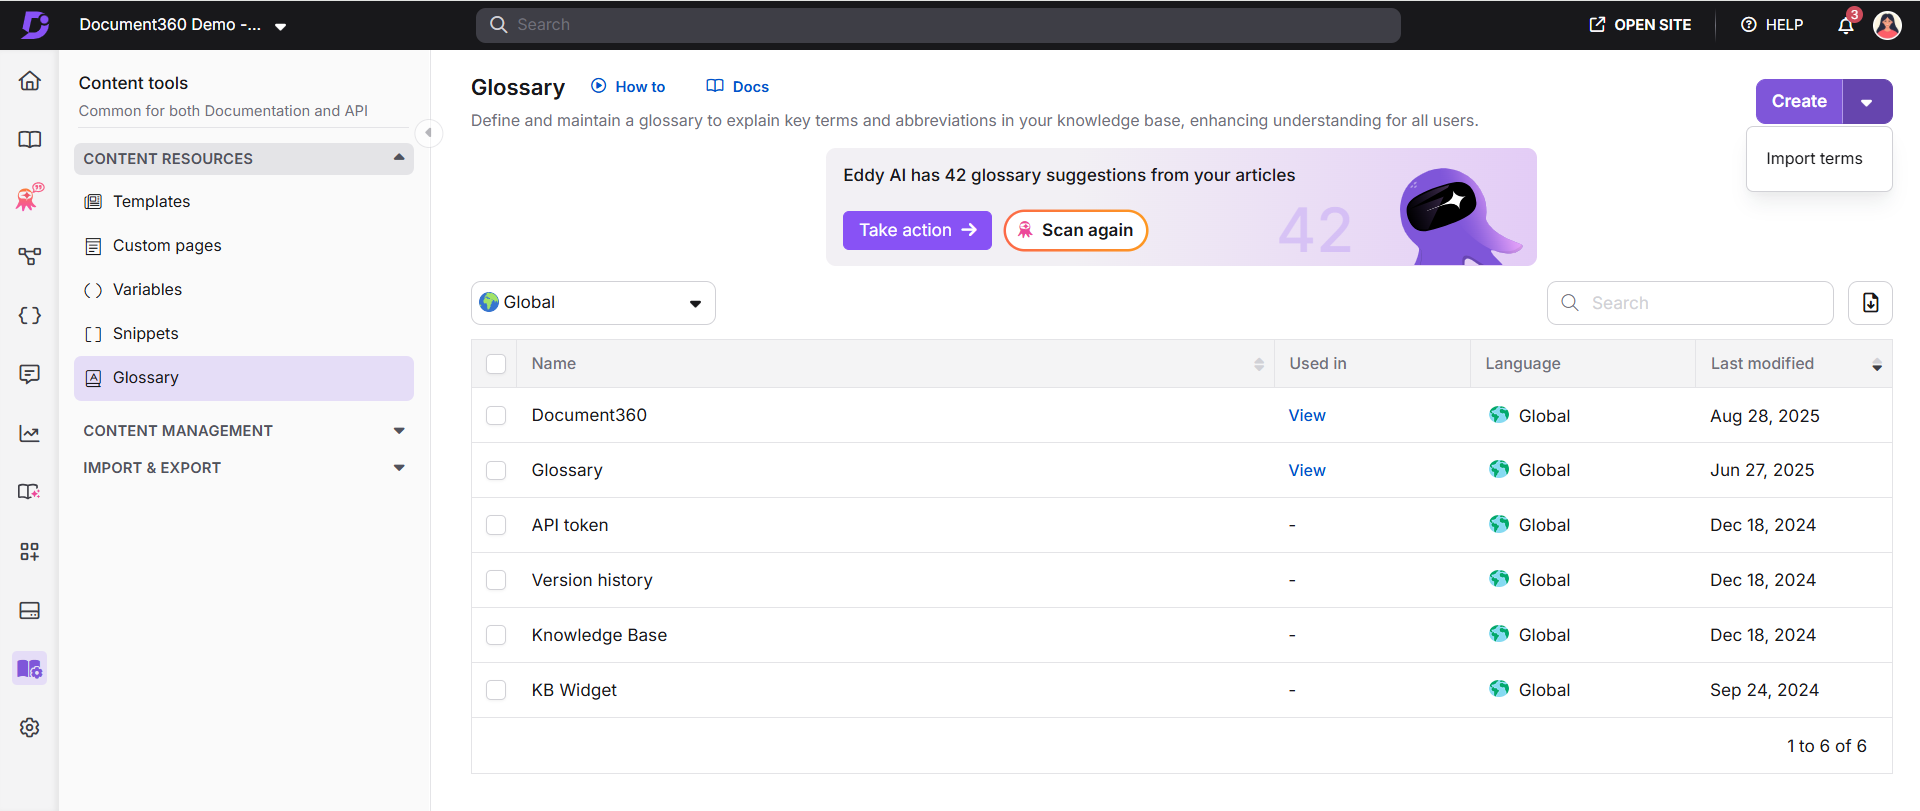Tick the select-all checkbox in table header

point(496,364)
